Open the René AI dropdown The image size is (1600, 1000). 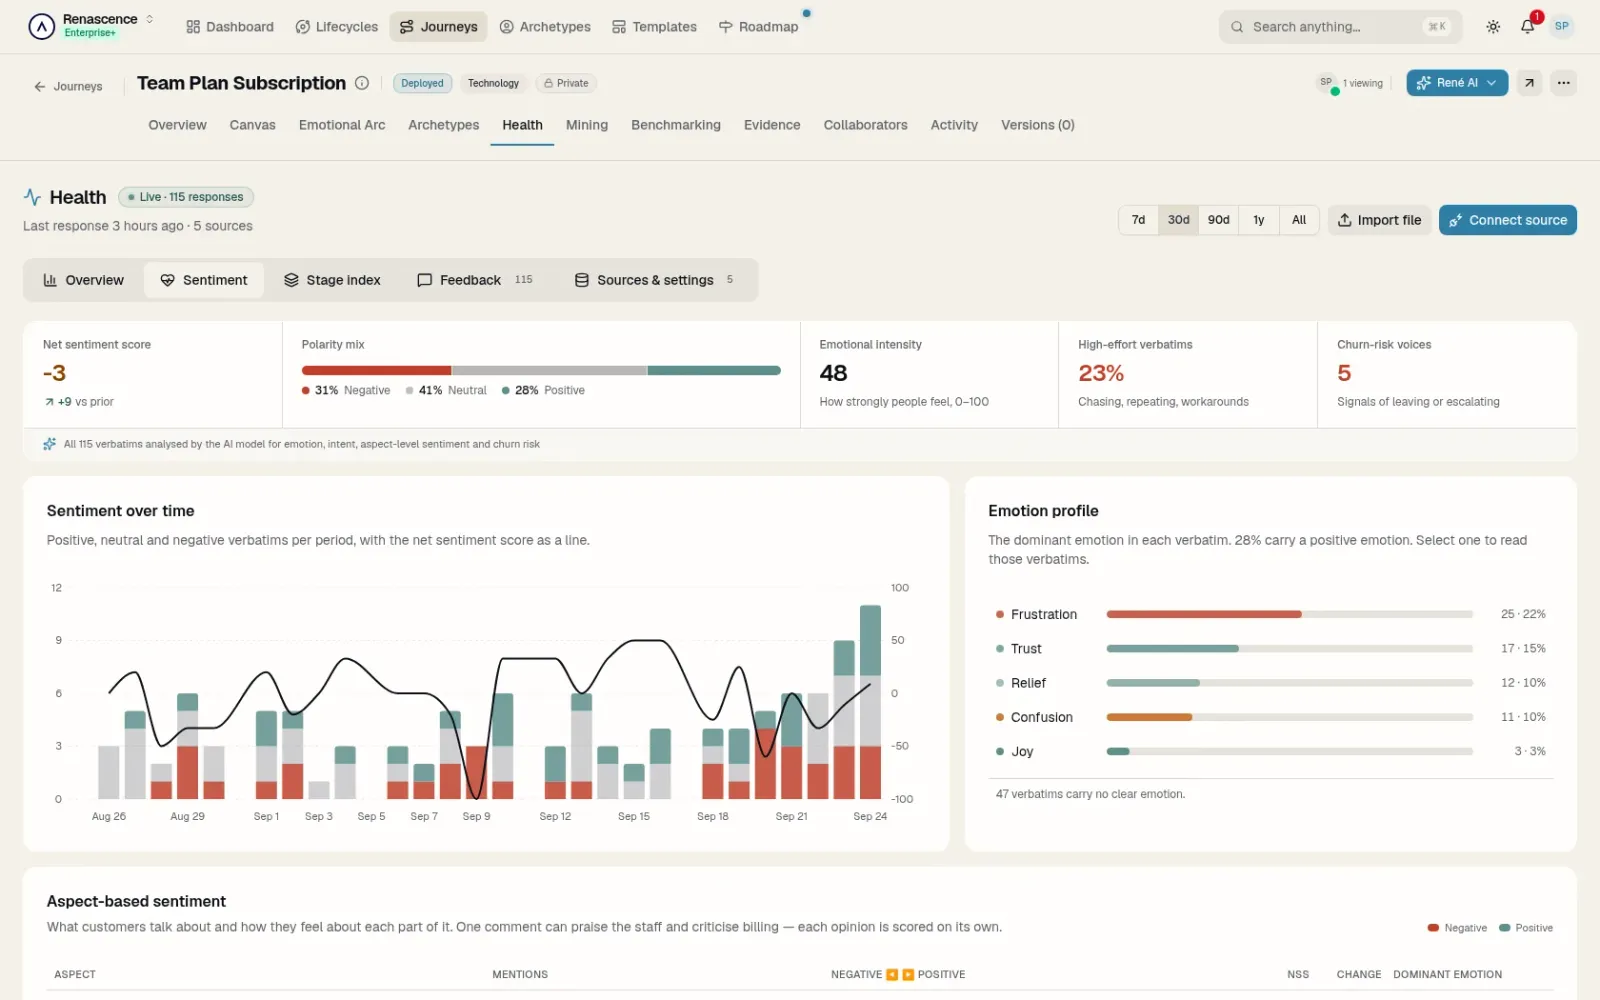click(1457, 83)
